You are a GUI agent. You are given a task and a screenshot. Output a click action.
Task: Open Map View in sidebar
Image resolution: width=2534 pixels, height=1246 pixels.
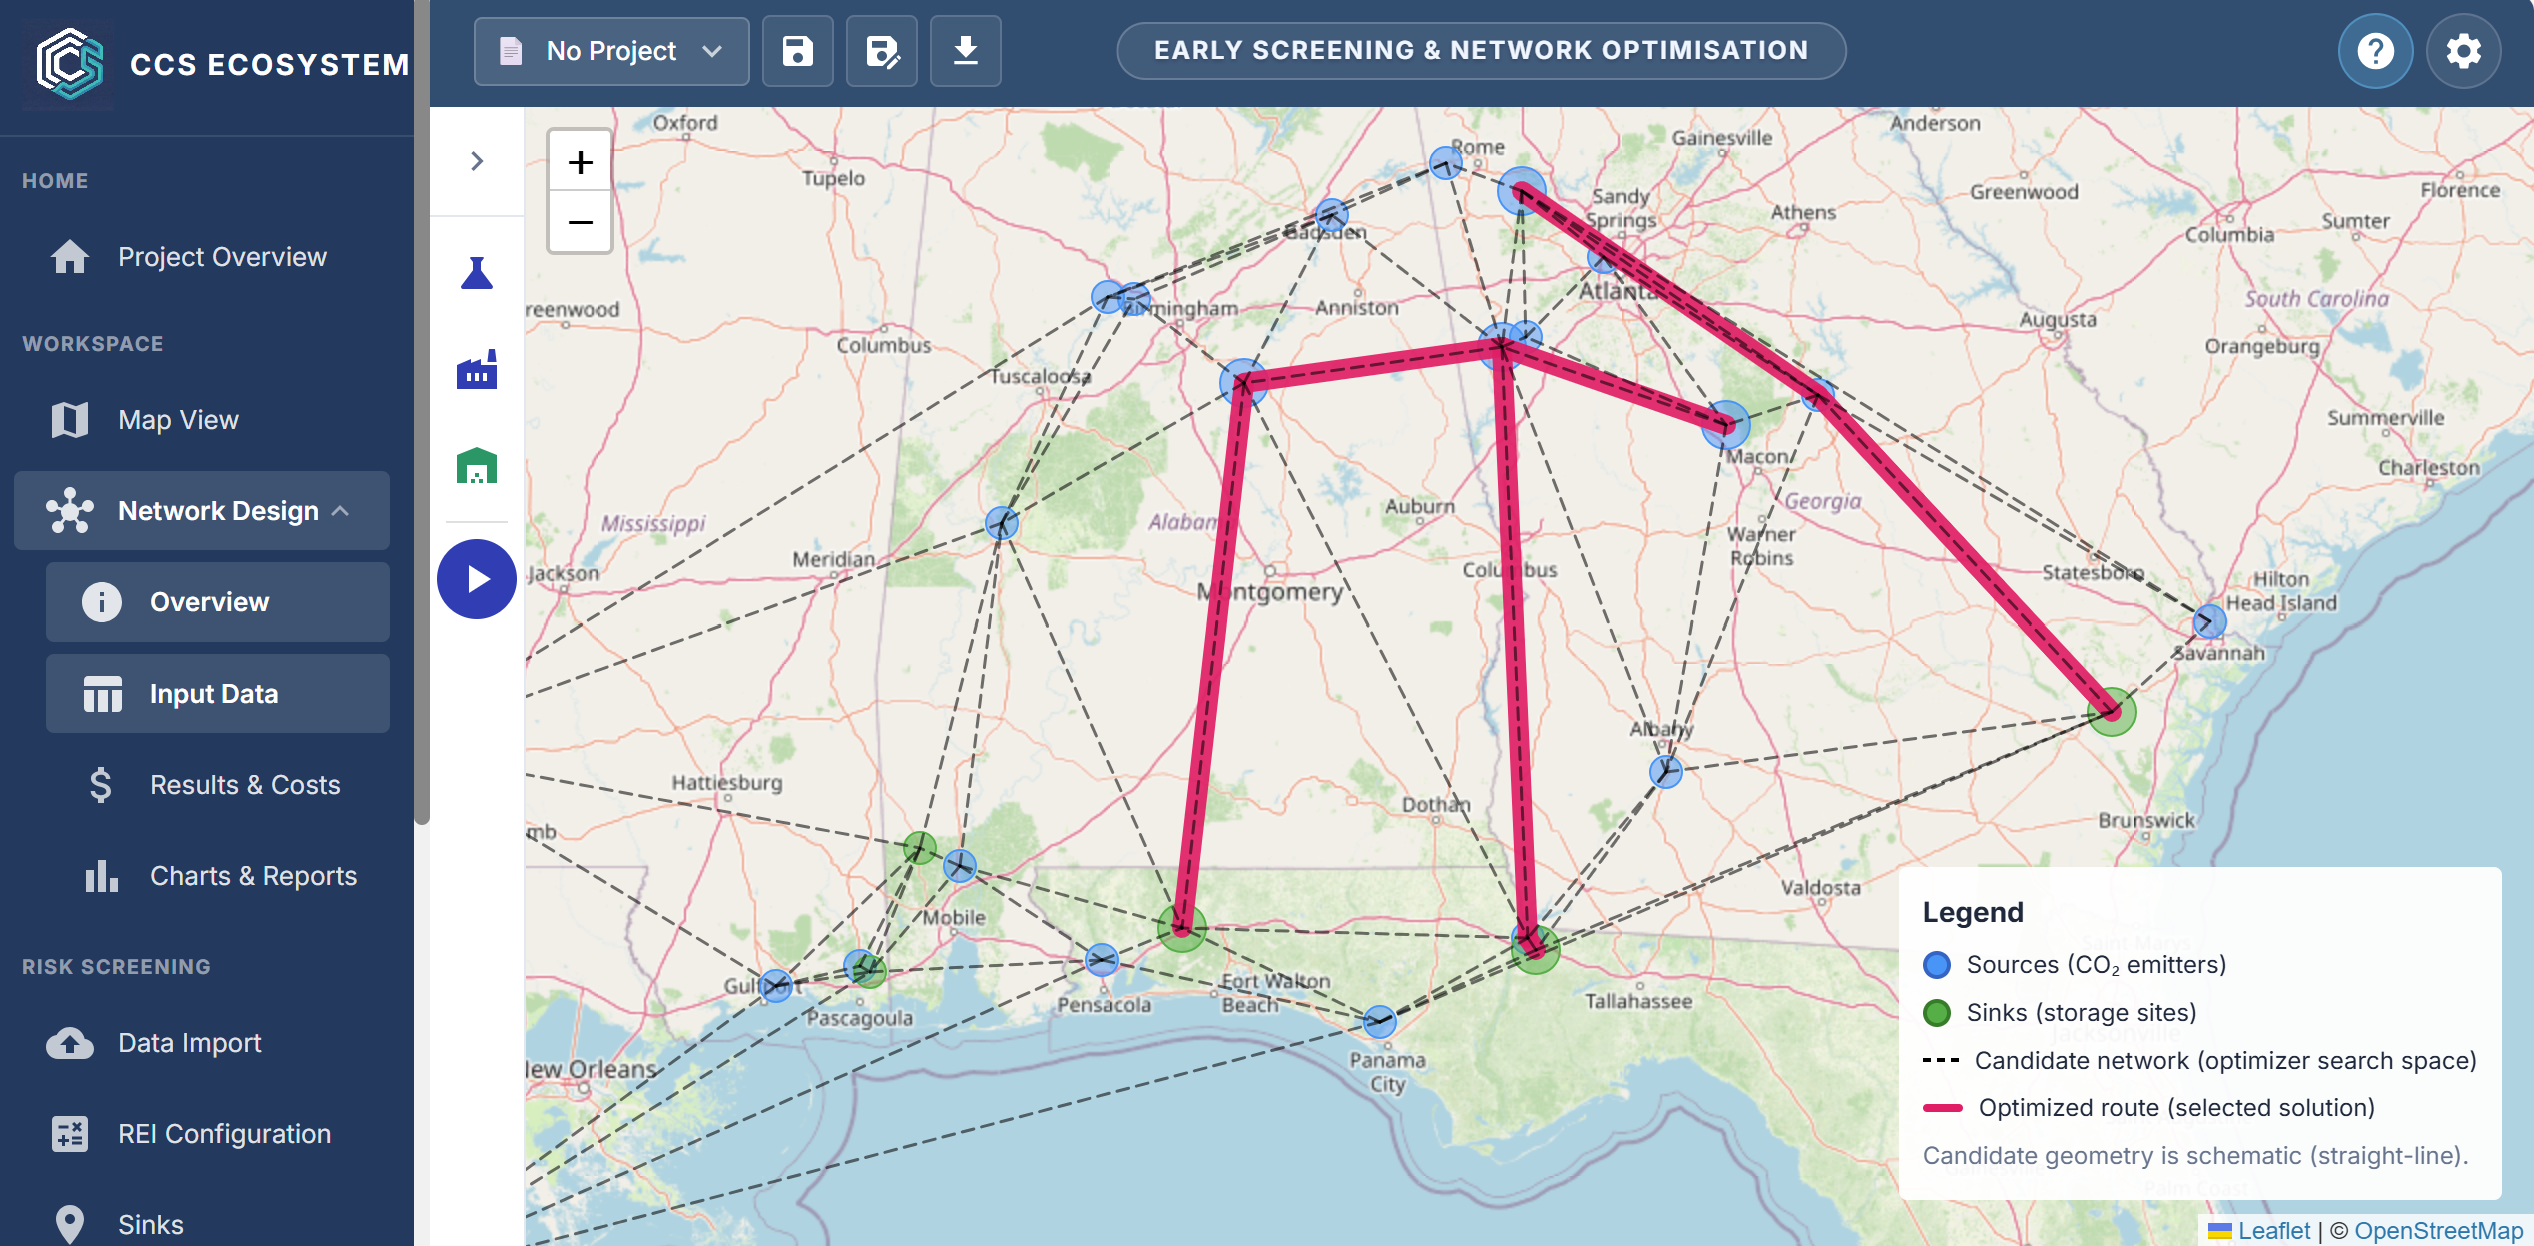tap(178, 420)
